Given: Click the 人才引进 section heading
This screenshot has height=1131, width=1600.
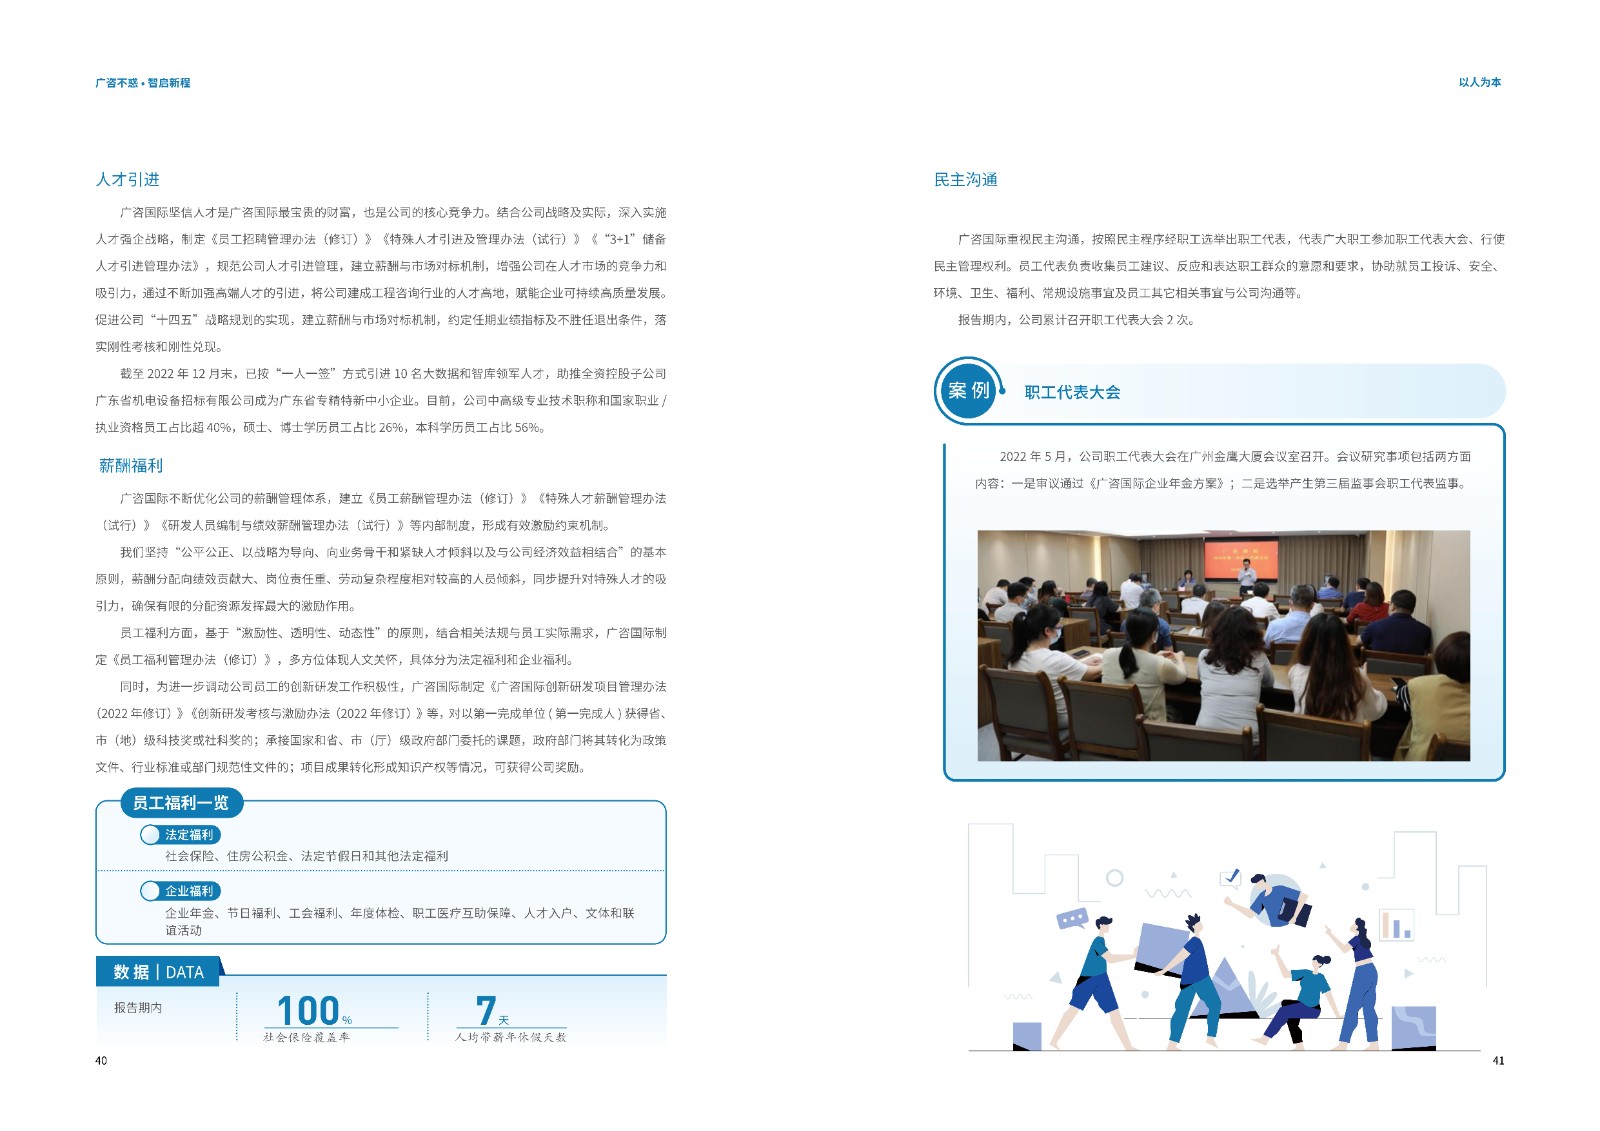Looking at the screenshot, I should coord(128,180).
